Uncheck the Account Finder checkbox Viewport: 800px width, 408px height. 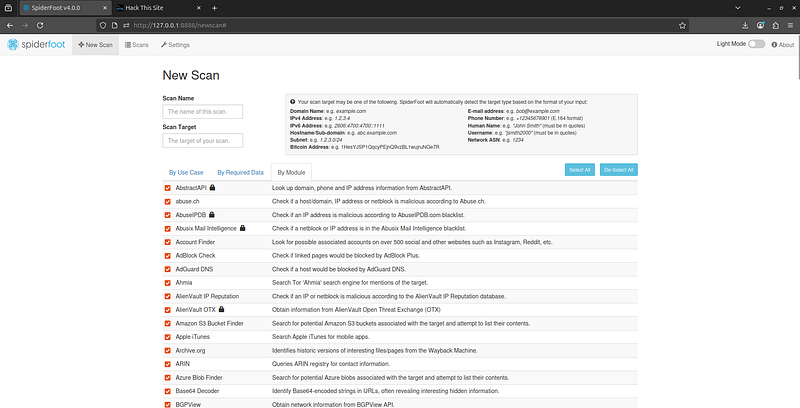tap(167, 242)
